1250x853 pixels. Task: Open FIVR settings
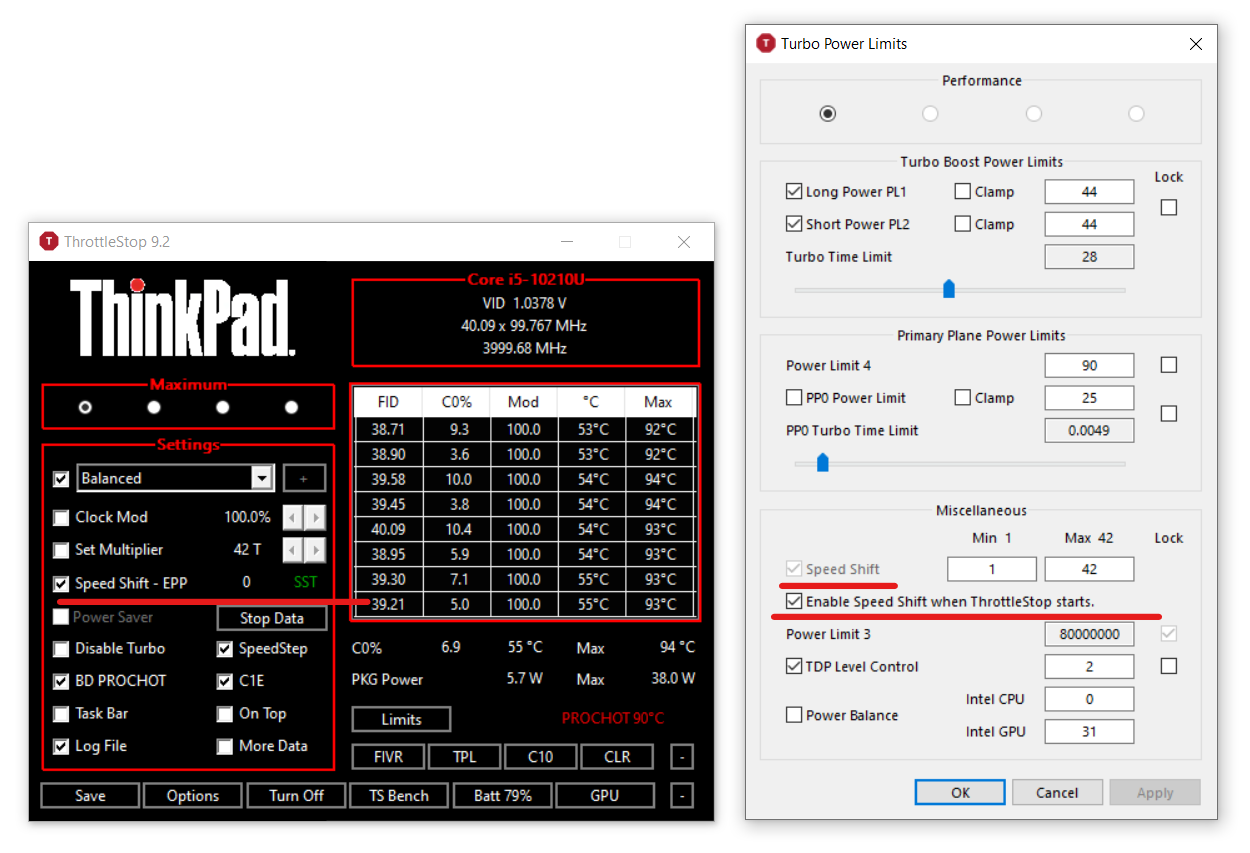pos(388,757)
